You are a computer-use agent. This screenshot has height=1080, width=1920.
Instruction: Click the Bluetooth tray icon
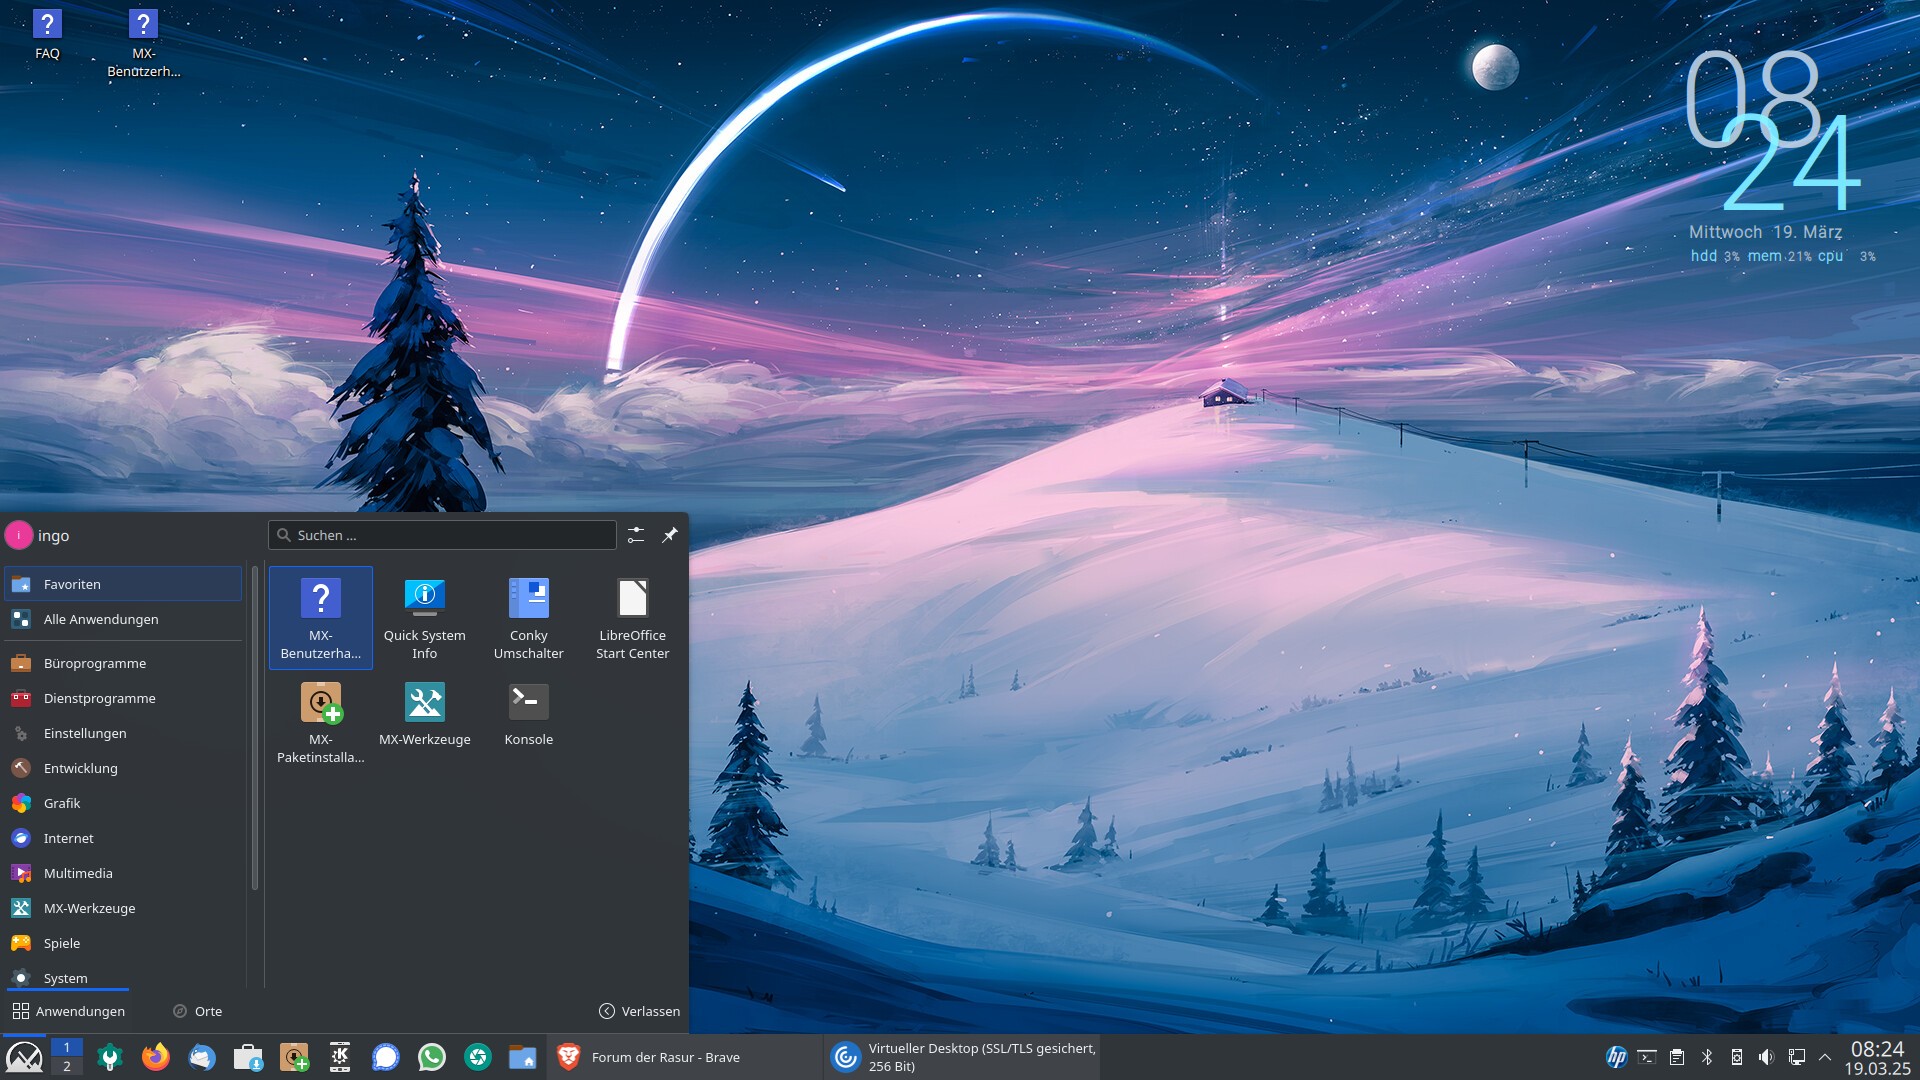(x=1707, y=1057)
